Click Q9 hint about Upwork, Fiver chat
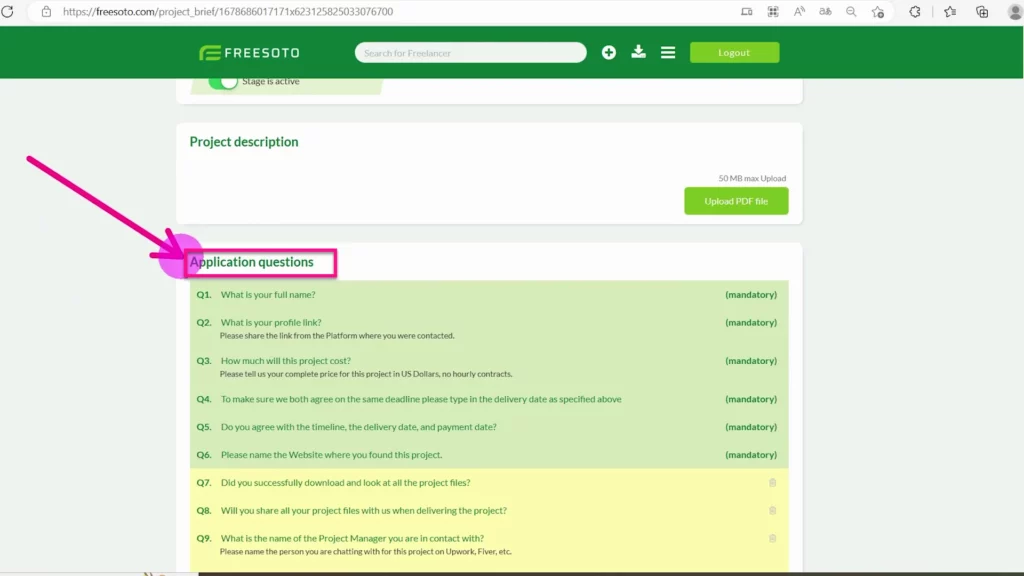1024x576 pixels. coord(366,552)
